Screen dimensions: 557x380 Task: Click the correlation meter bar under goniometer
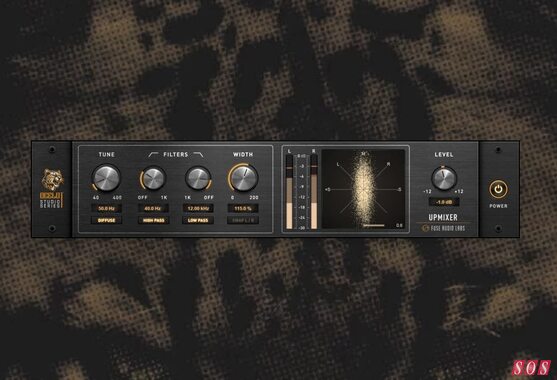click(x=374, y=225)
